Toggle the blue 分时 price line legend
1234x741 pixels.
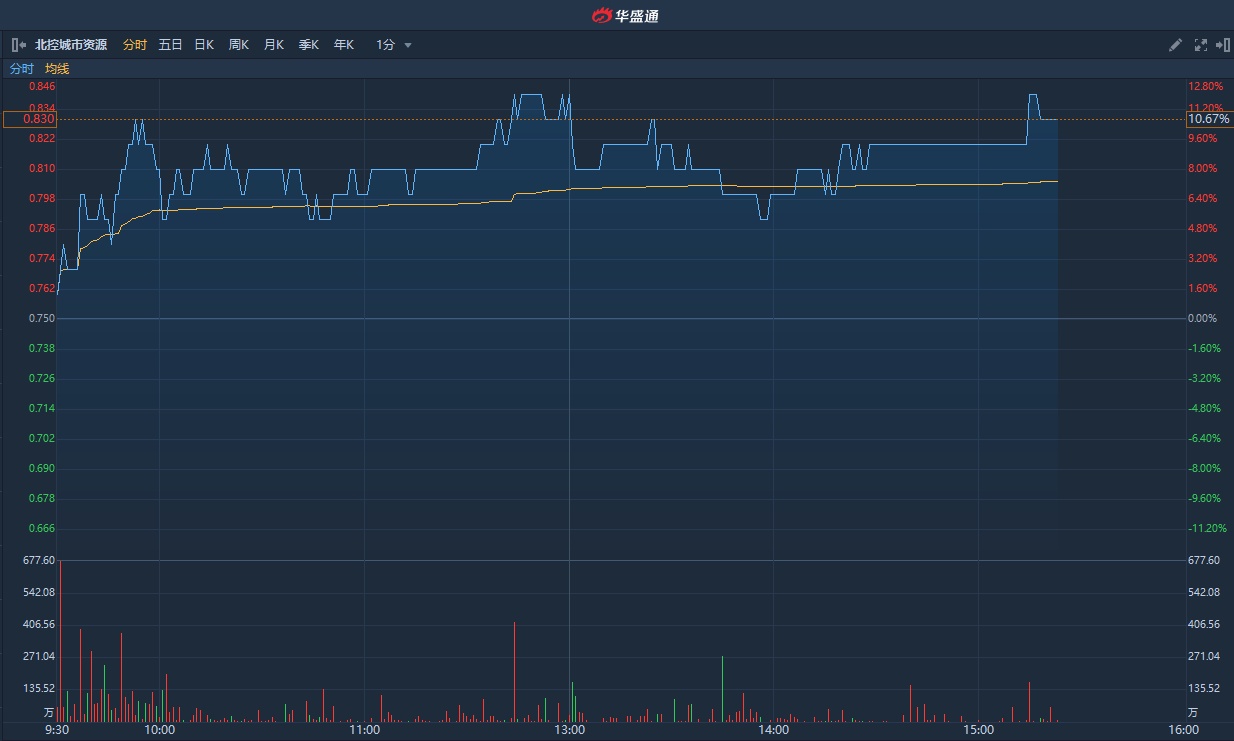tap(21, 69)
